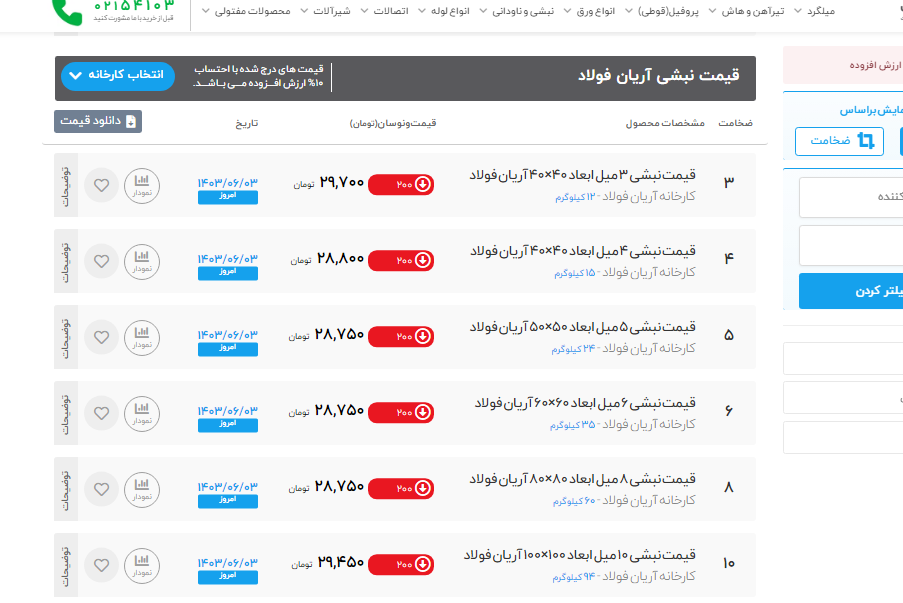
Task: Click the red price-drop badge on 8mm row
Action: tap(401, 488)
